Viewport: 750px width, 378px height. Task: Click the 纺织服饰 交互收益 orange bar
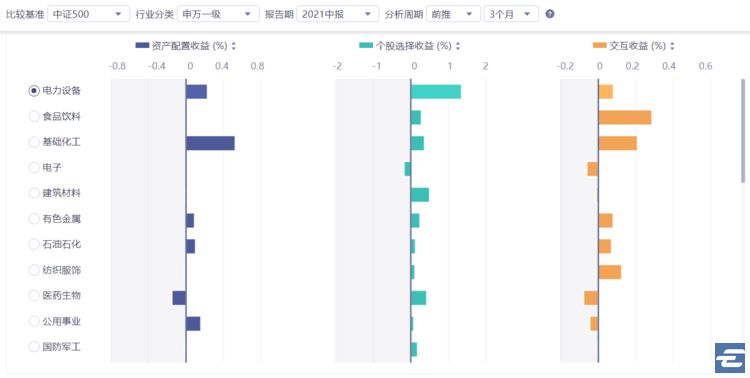tap(610, 272)
